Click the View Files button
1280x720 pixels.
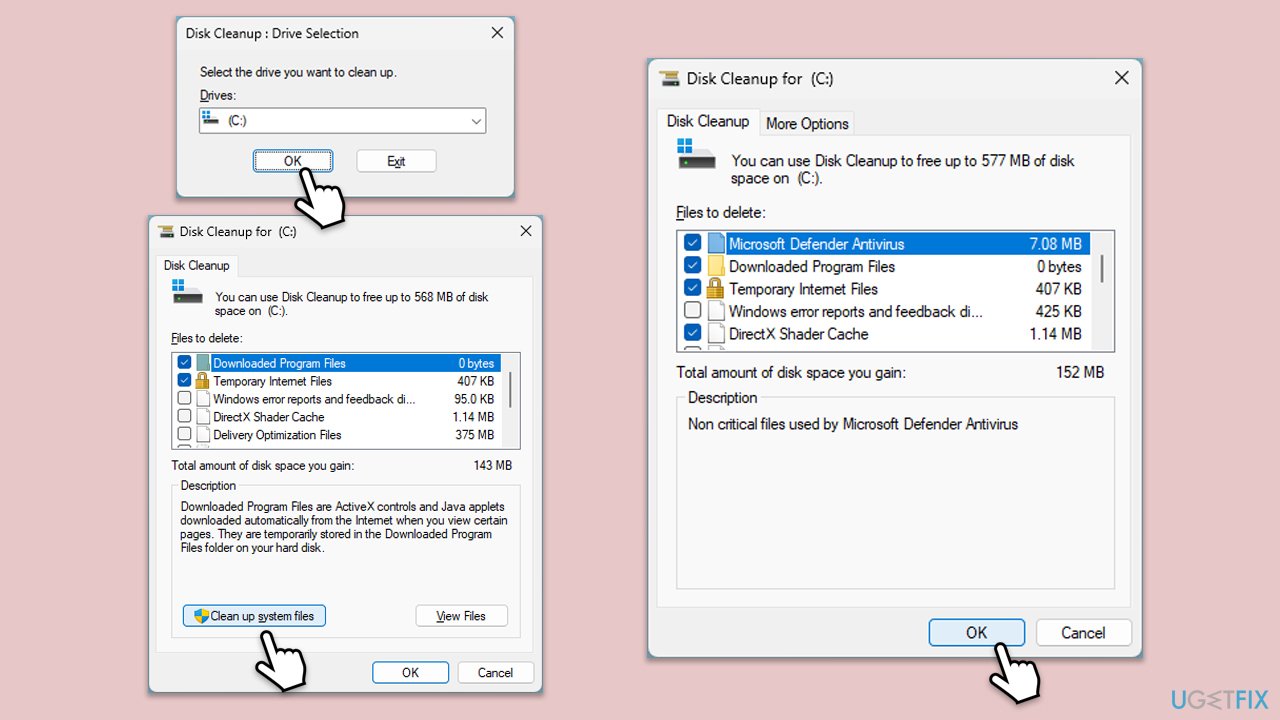tap(461, 615)
